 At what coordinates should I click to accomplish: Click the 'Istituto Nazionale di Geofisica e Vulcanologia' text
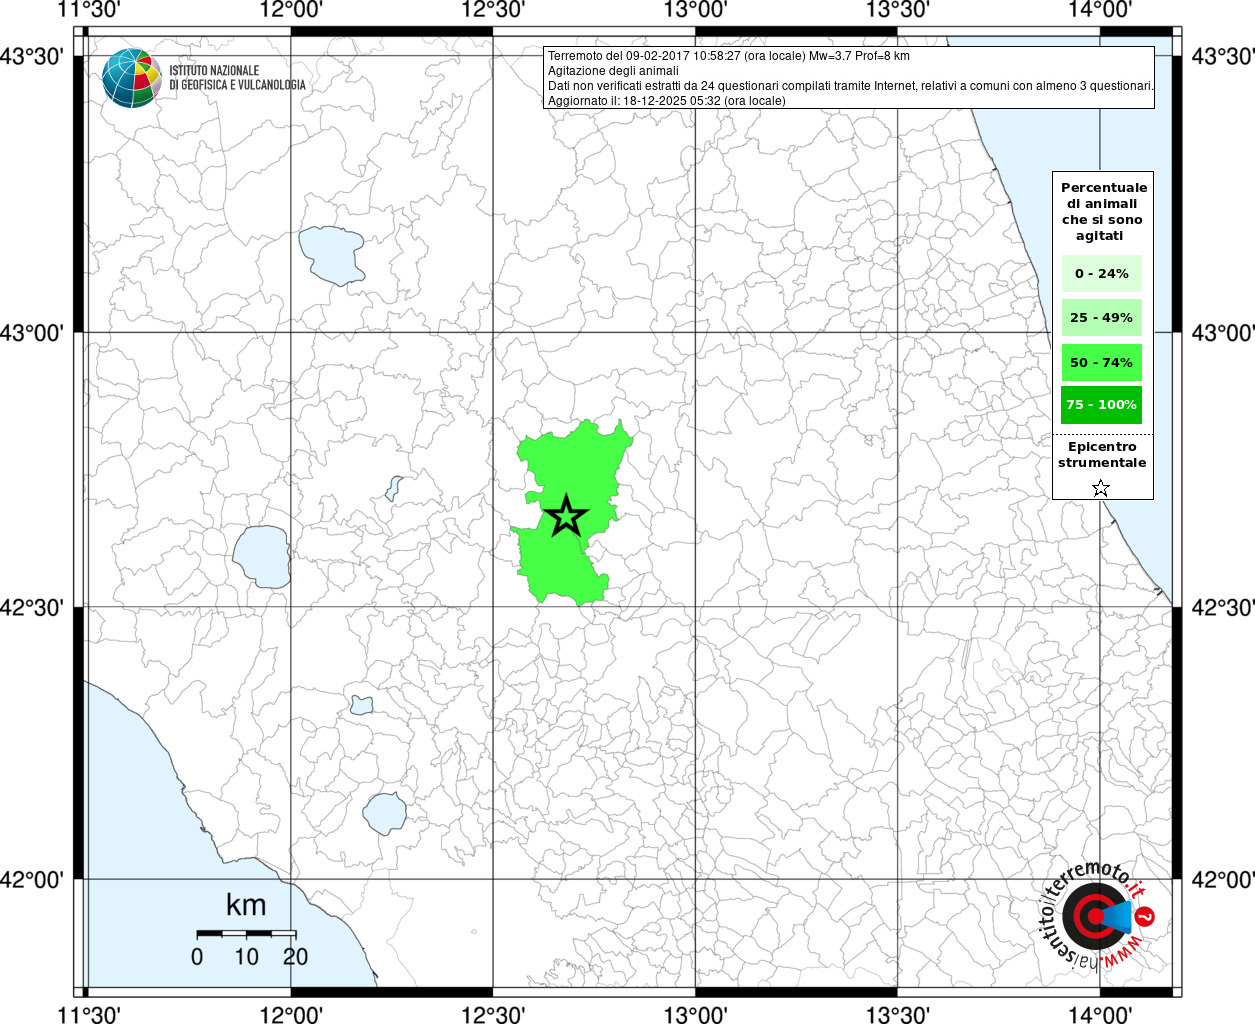pyautogui.click(x=237, y=78)
